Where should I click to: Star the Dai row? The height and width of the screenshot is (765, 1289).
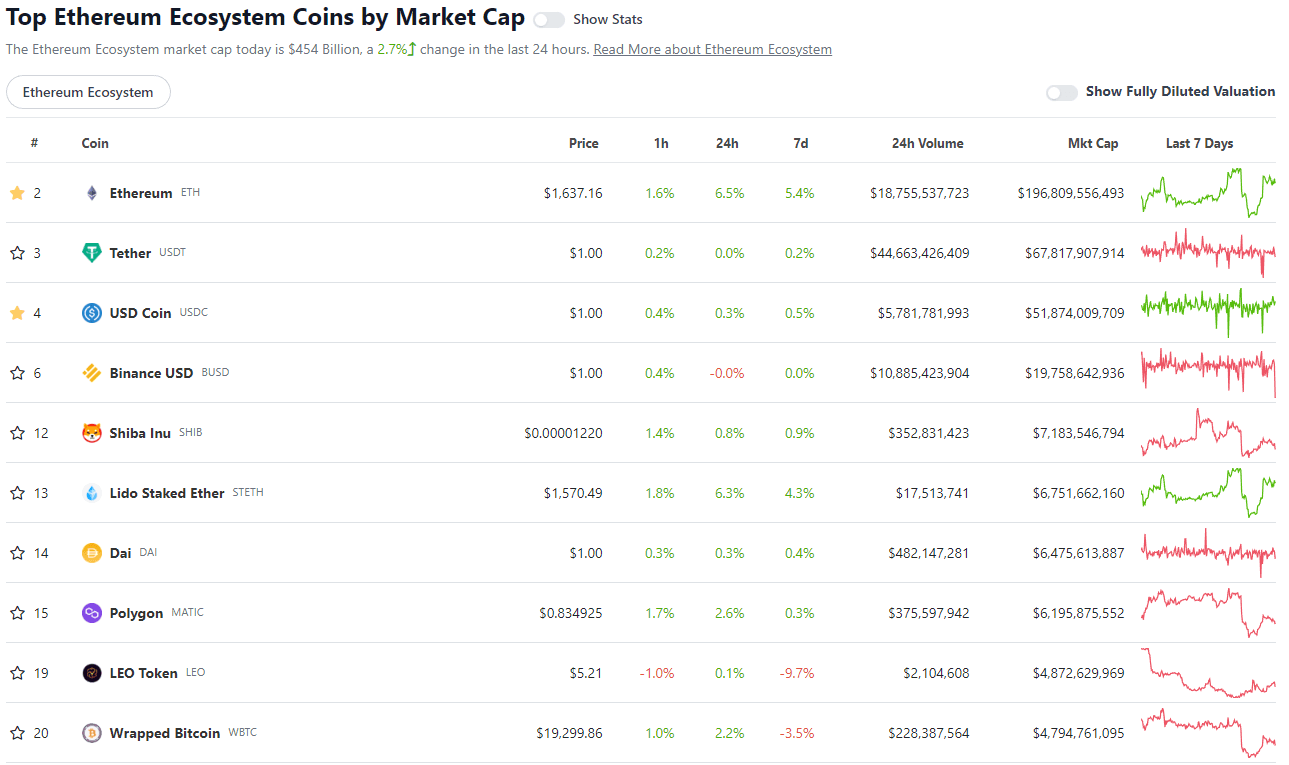pyautogui.click(x=17, y=553)
